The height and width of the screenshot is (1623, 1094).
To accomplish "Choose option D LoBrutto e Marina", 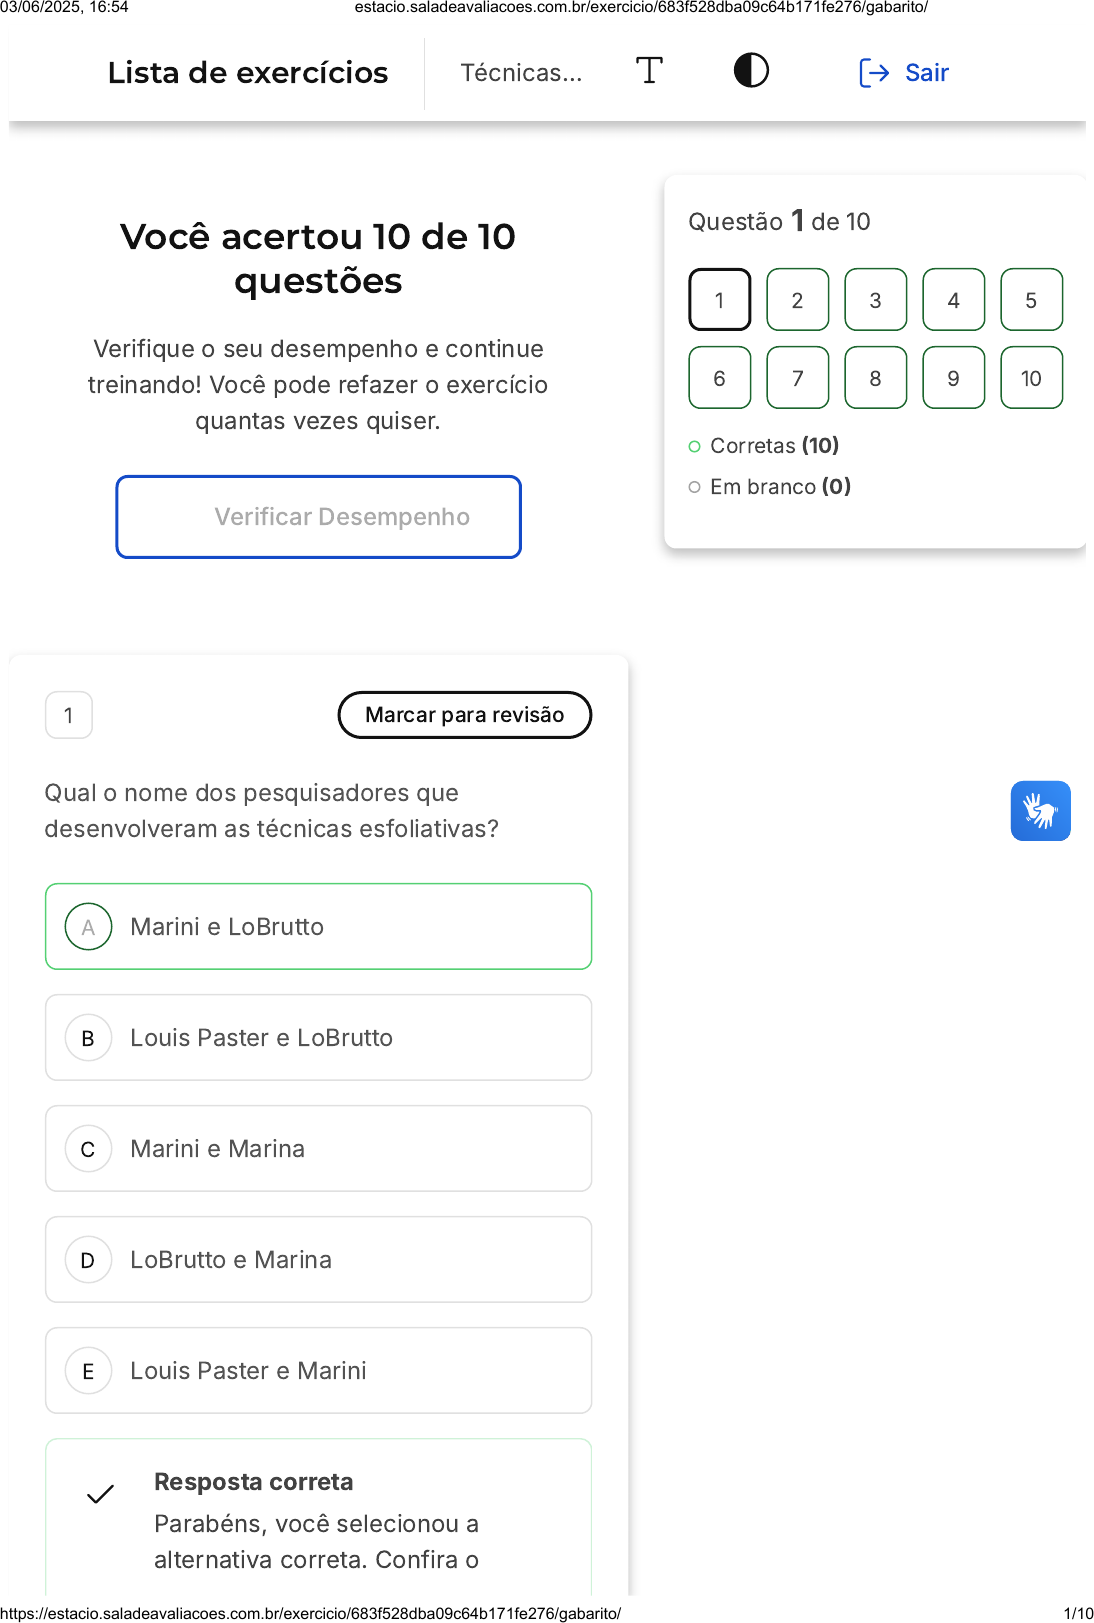I will click(318, 1260).
